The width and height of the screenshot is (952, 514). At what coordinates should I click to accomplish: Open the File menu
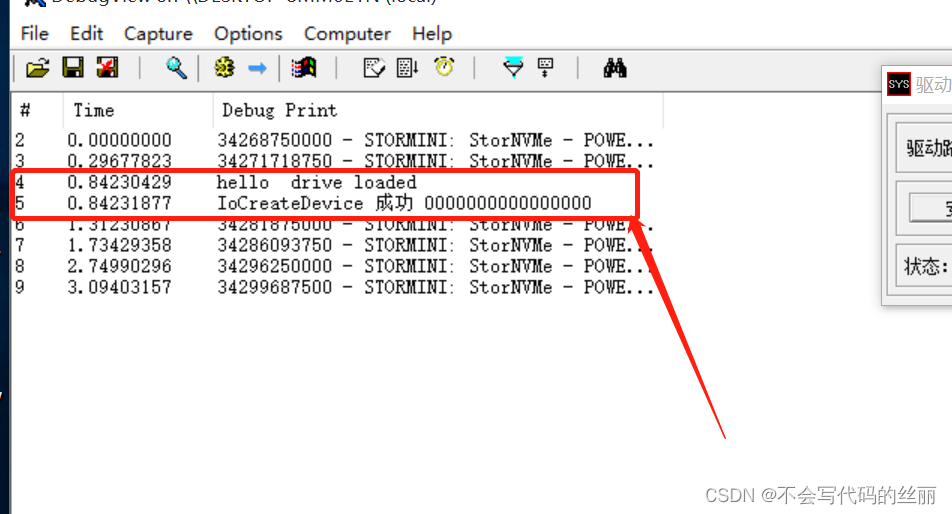pos(35,33)
